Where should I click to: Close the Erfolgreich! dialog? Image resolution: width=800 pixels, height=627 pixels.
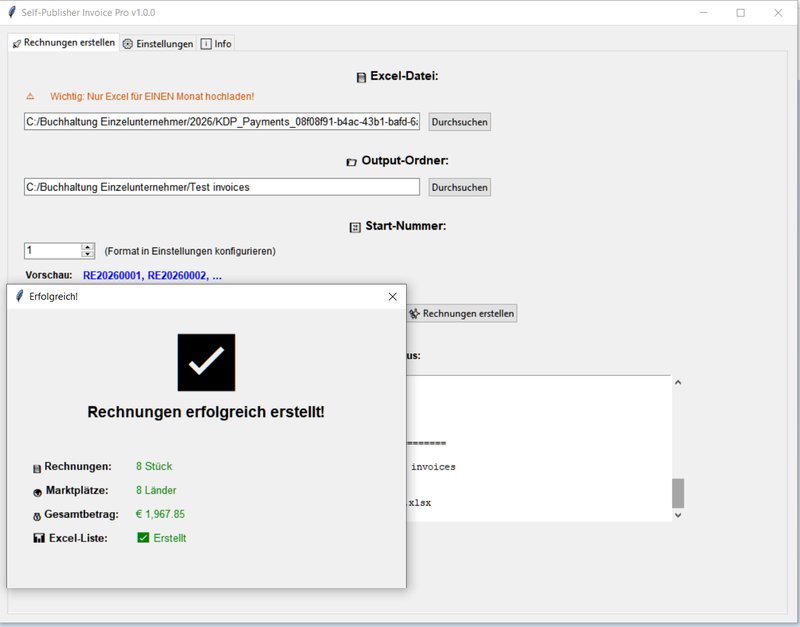[x=392, y=297]
